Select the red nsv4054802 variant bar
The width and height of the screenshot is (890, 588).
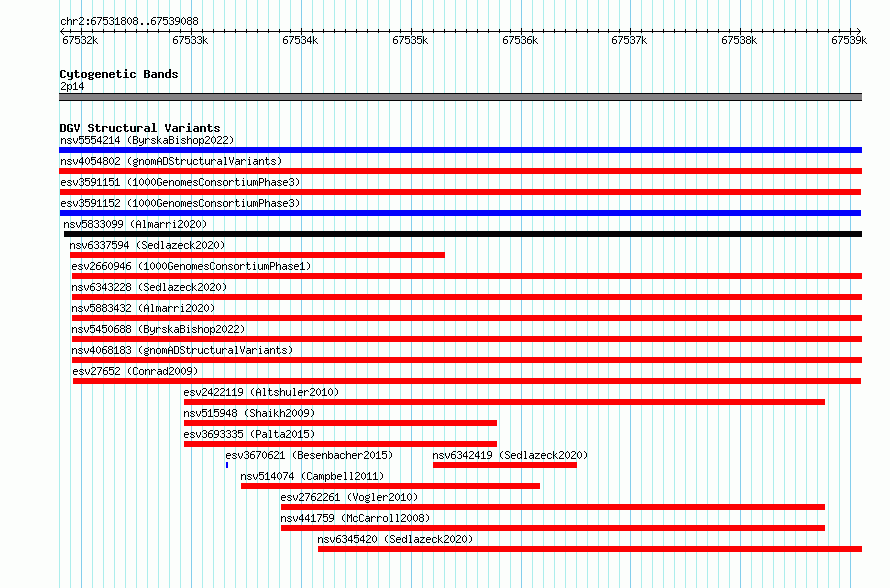tap(460, 171)
